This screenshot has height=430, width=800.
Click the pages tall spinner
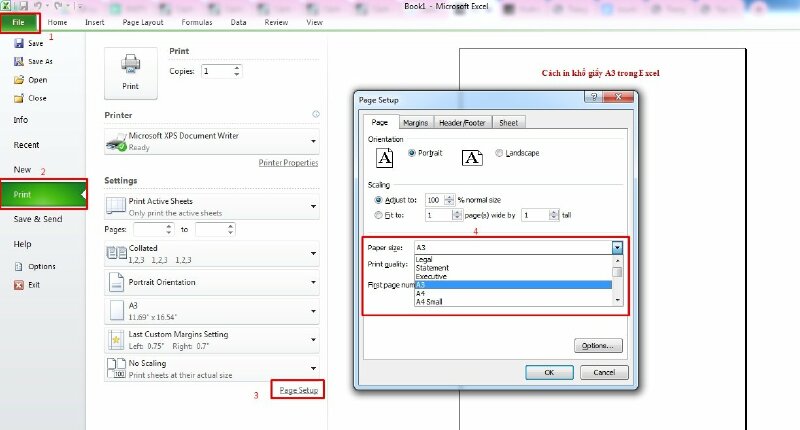point(554,215)
